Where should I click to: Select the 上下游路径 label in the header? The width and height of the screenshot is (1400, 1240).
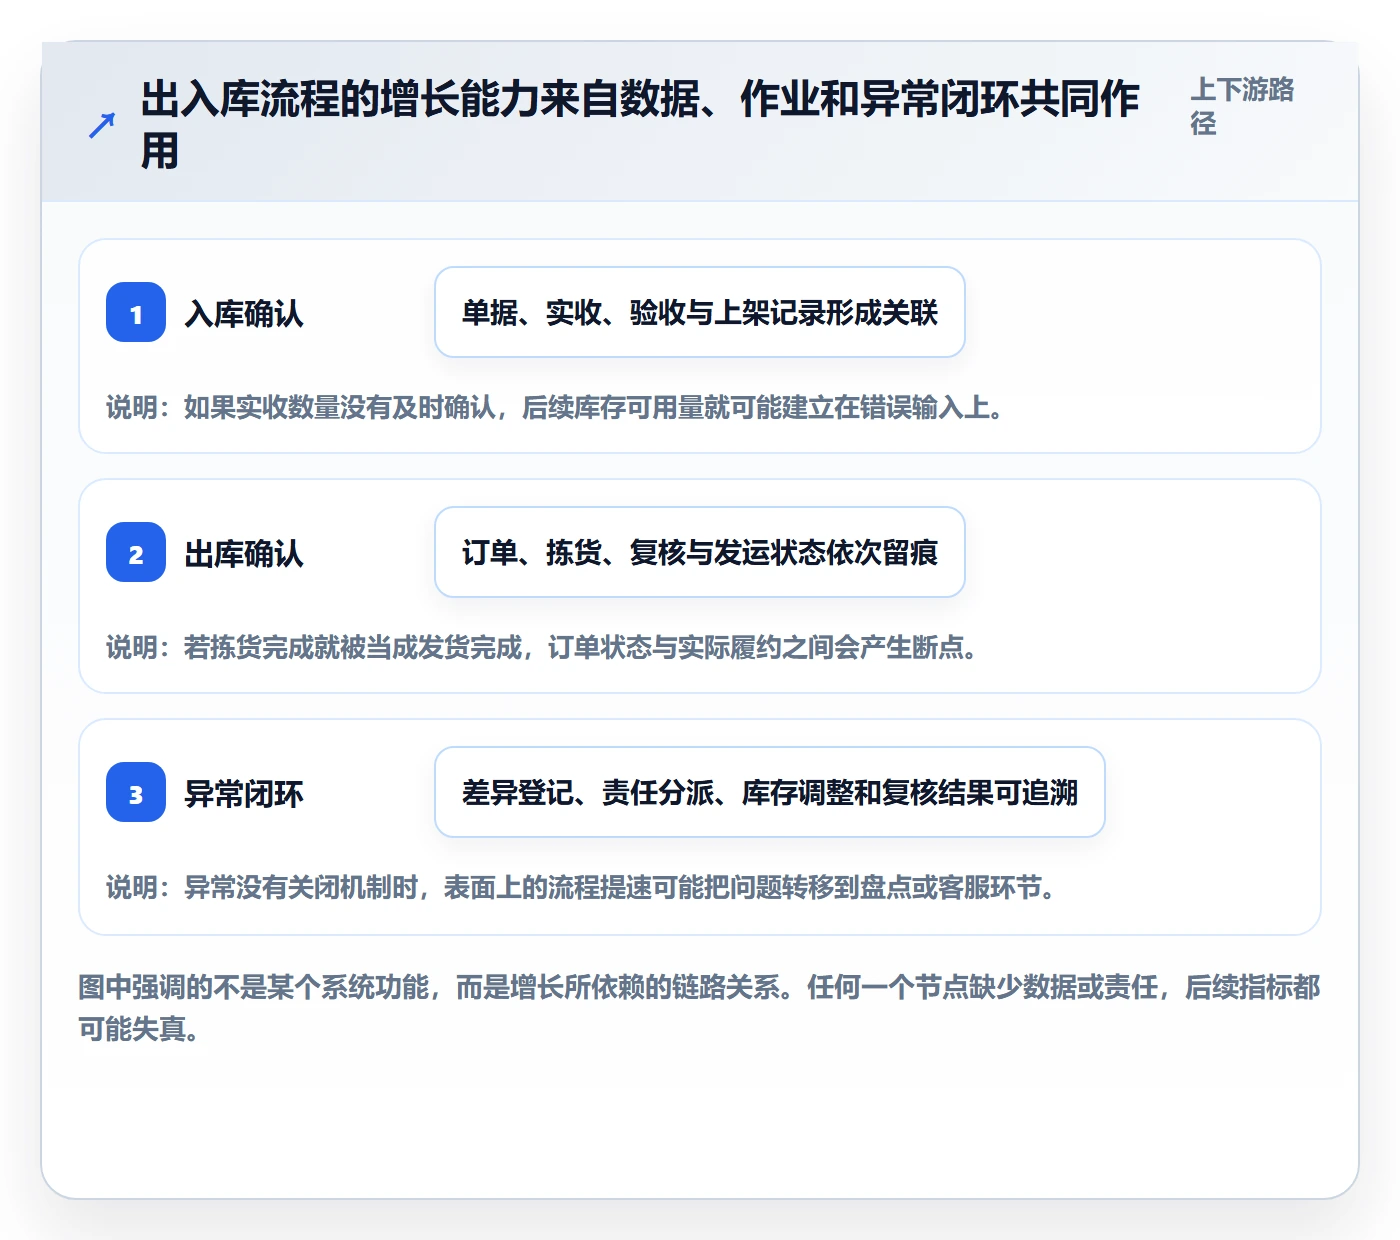pyautogui.click(x=1243, y=106)
